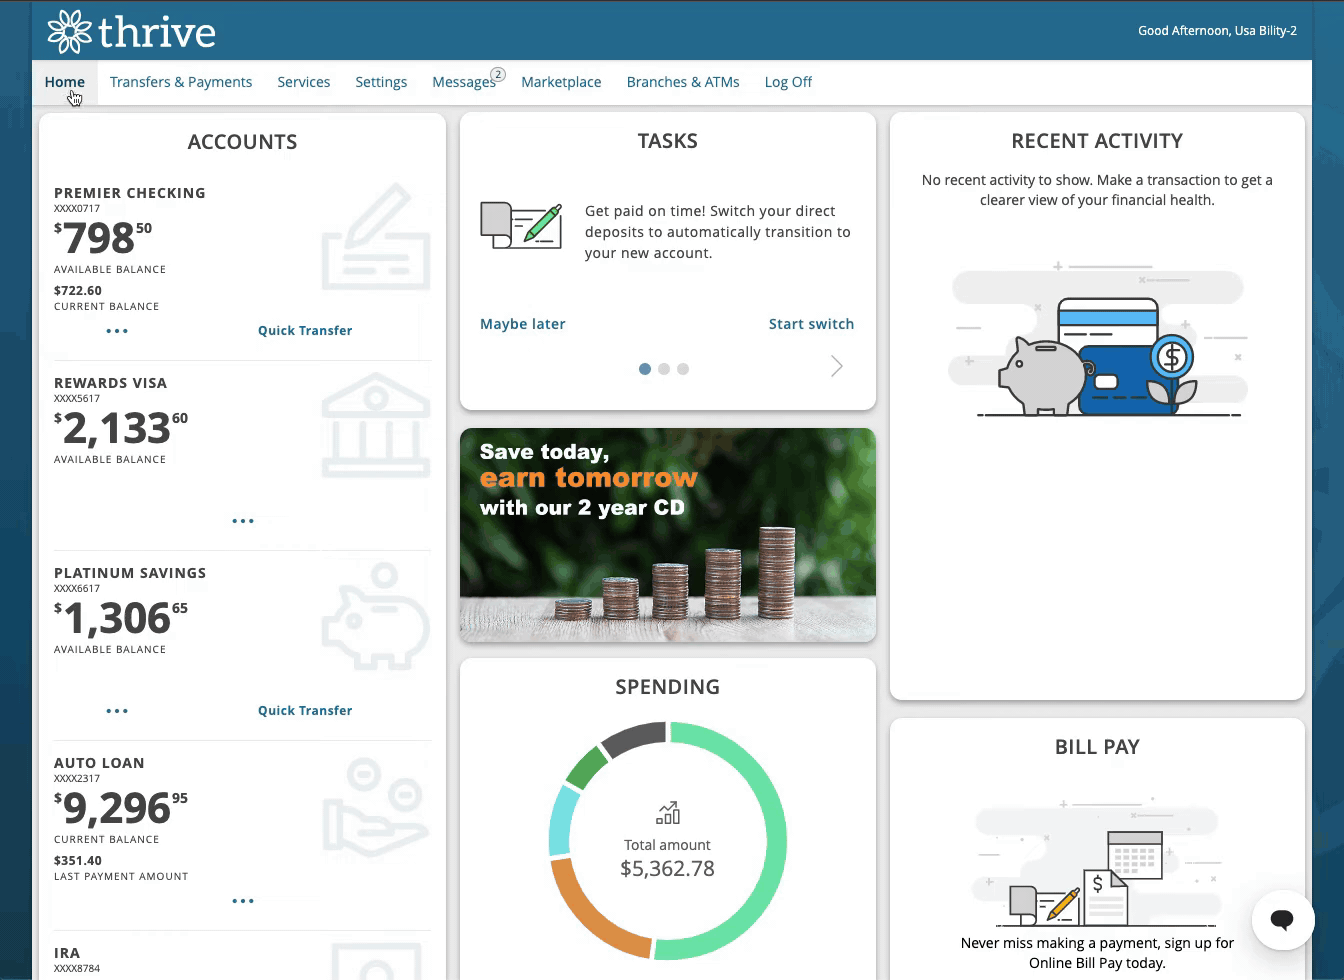
Task: Click the Bill Pay sign-up description text
Action: pyautogui.click(x=1097, y=953)
